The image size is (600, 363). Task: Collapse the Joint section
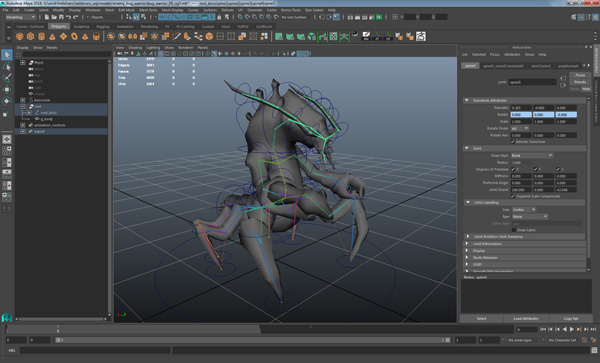point(467,148)
